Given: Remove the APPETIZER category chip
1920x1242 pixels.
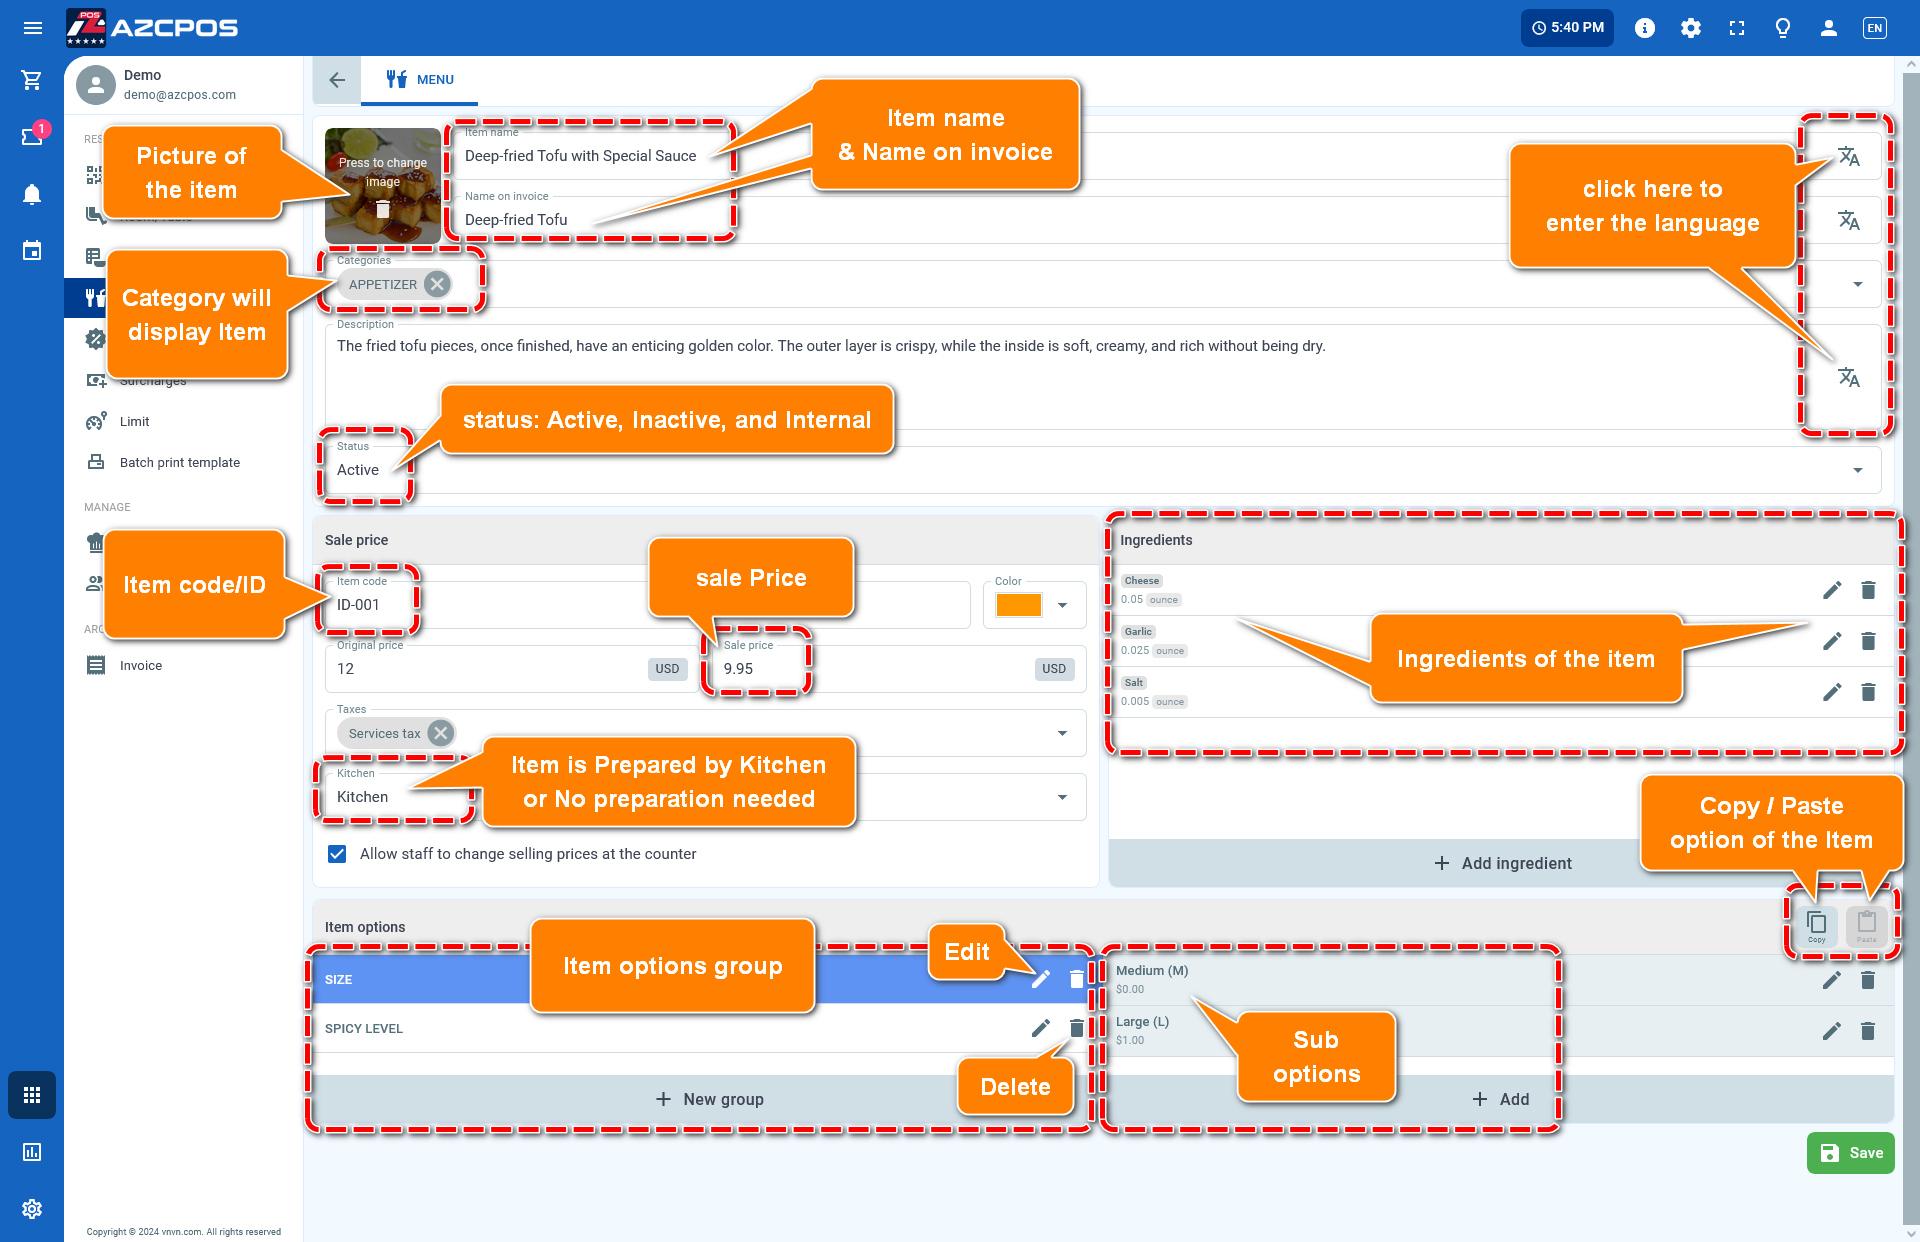Looking at the screenshot, I should click(437, 284).
